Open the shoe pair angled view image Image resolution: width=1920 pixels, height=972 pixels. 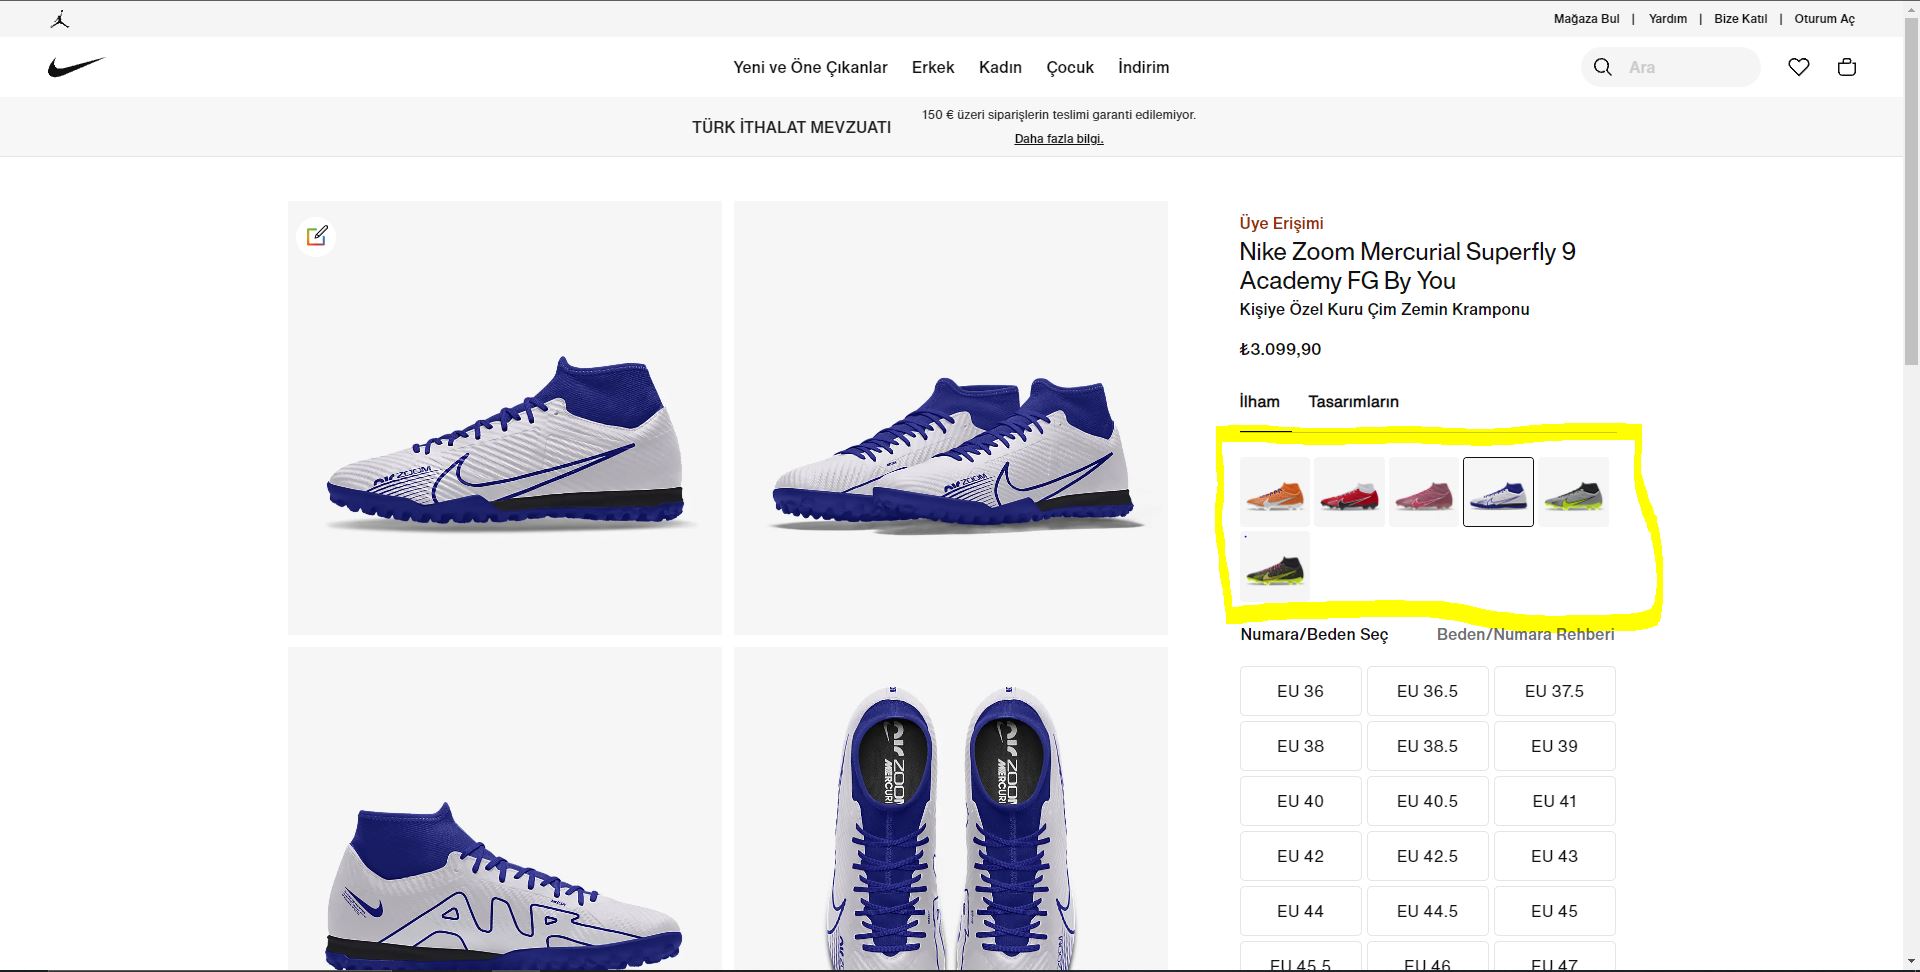951,418
